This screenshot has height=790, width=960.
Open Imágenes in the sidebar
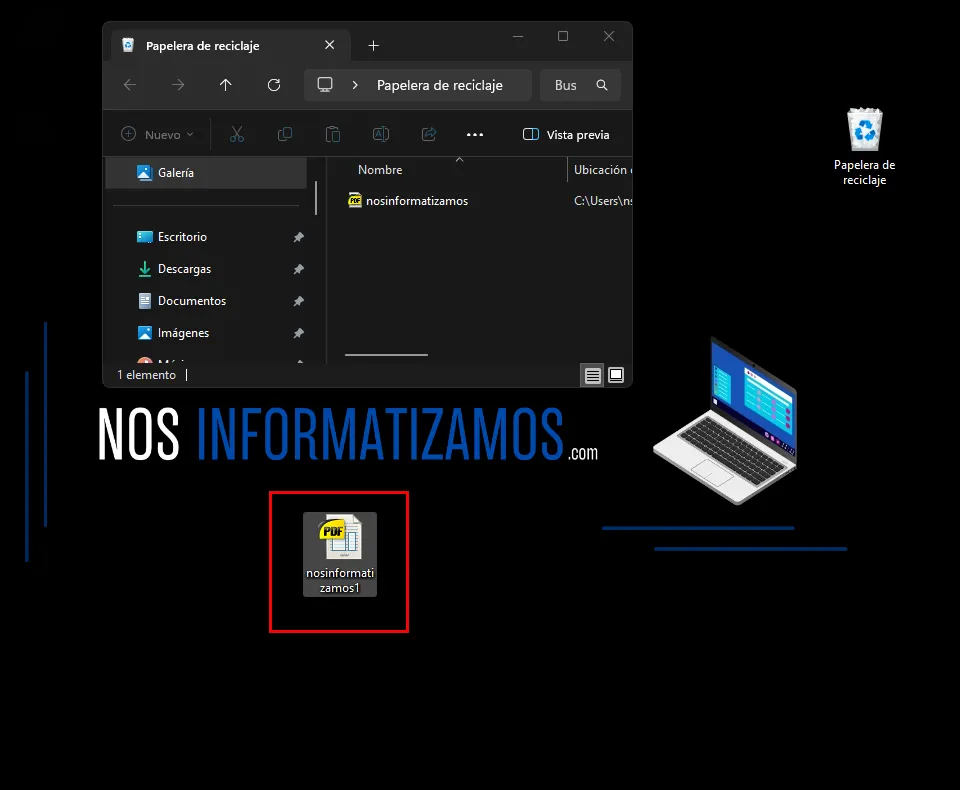pos(183,333)
